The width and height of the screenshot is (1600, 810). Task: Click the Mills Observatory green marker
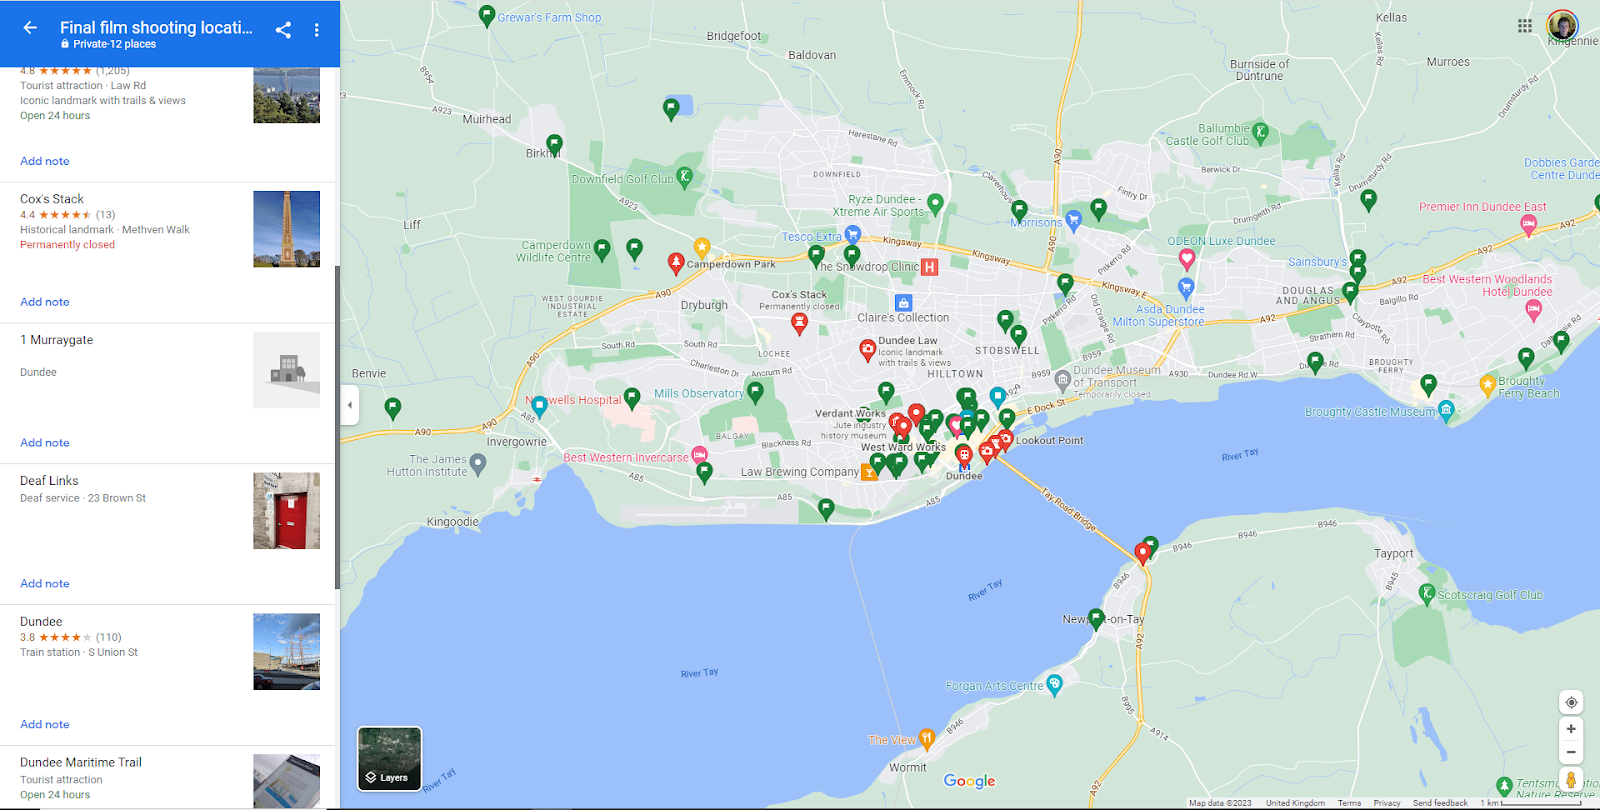[755, 392]
